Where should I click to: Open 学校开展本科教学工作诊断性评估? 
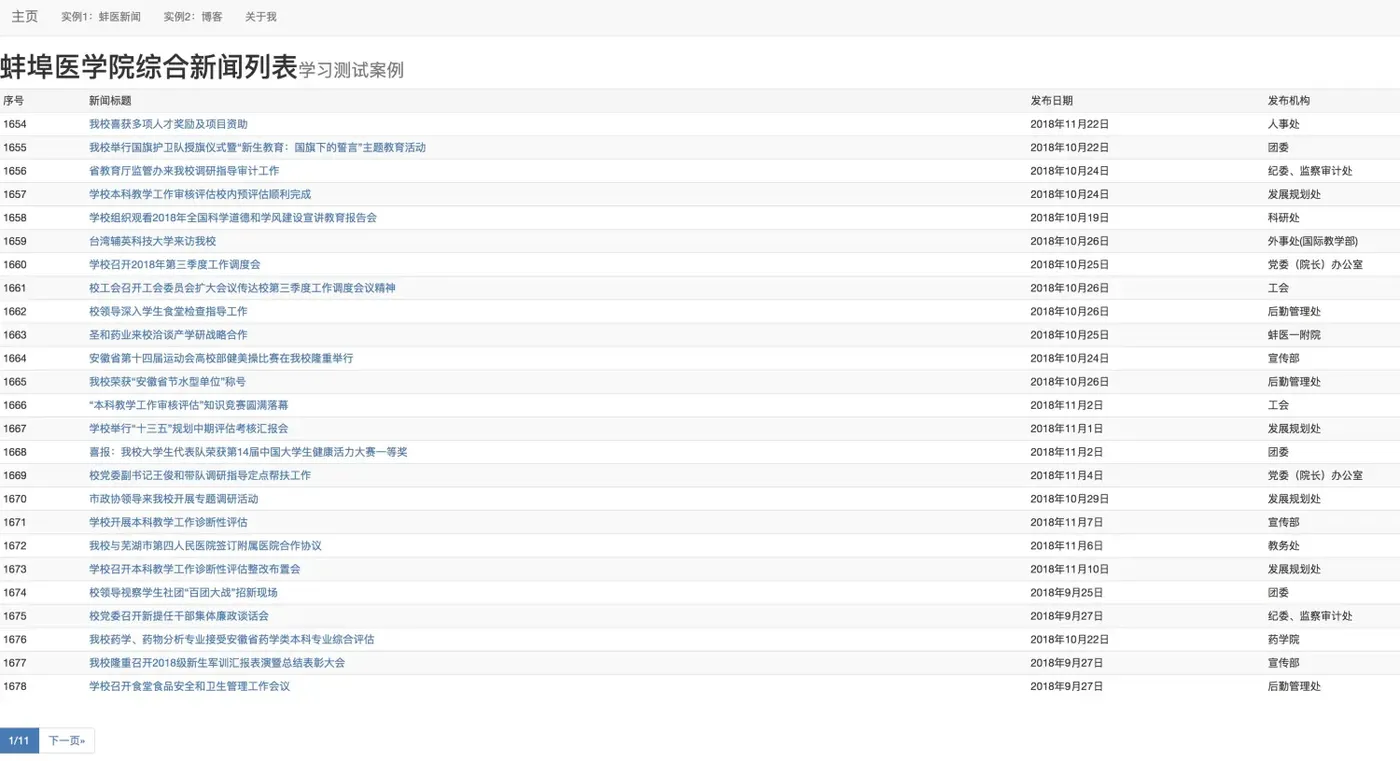coord(168,522)
